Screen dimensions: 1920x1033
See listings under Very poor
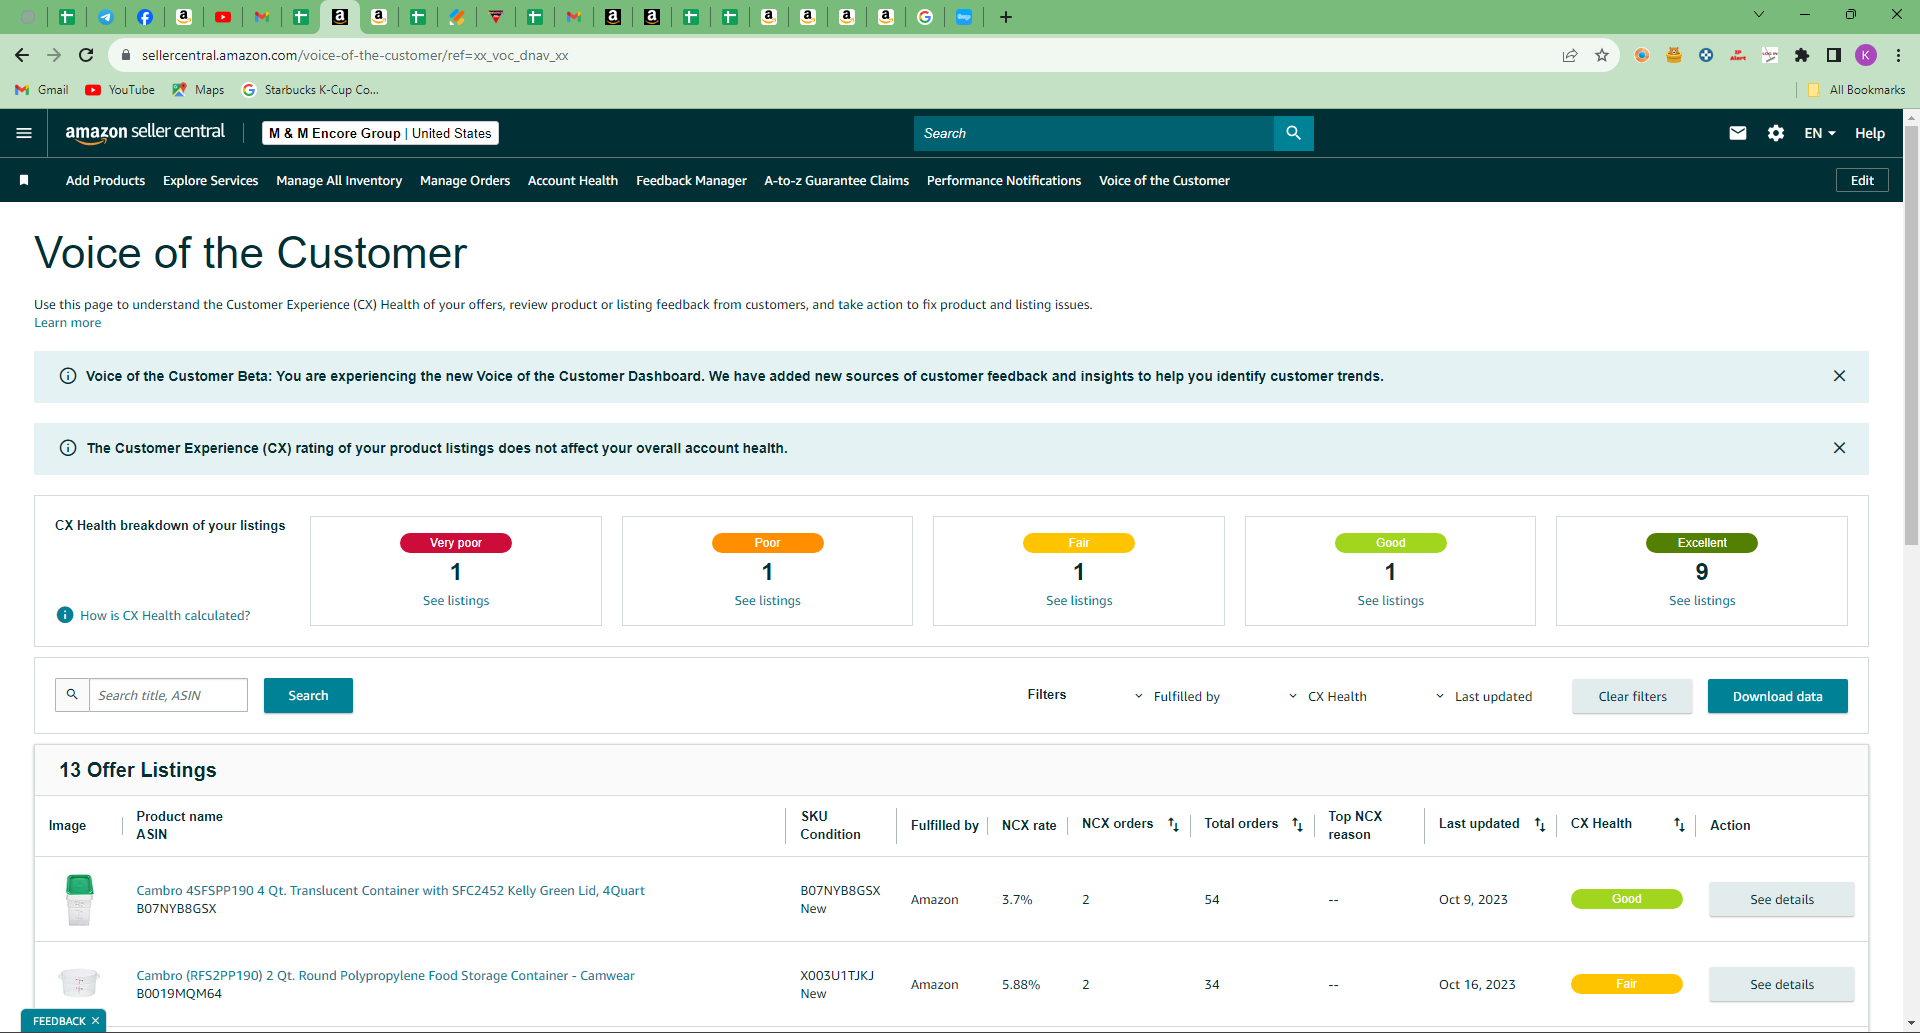[456, 600]
